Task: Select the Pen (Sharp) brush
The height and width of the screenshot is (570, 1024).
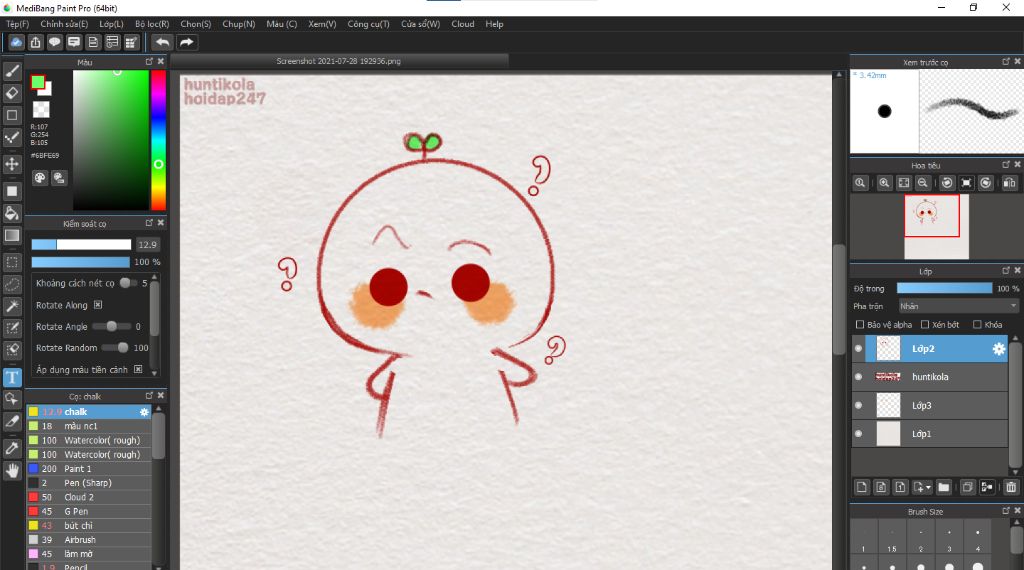Action: click(x=89, y=483)
